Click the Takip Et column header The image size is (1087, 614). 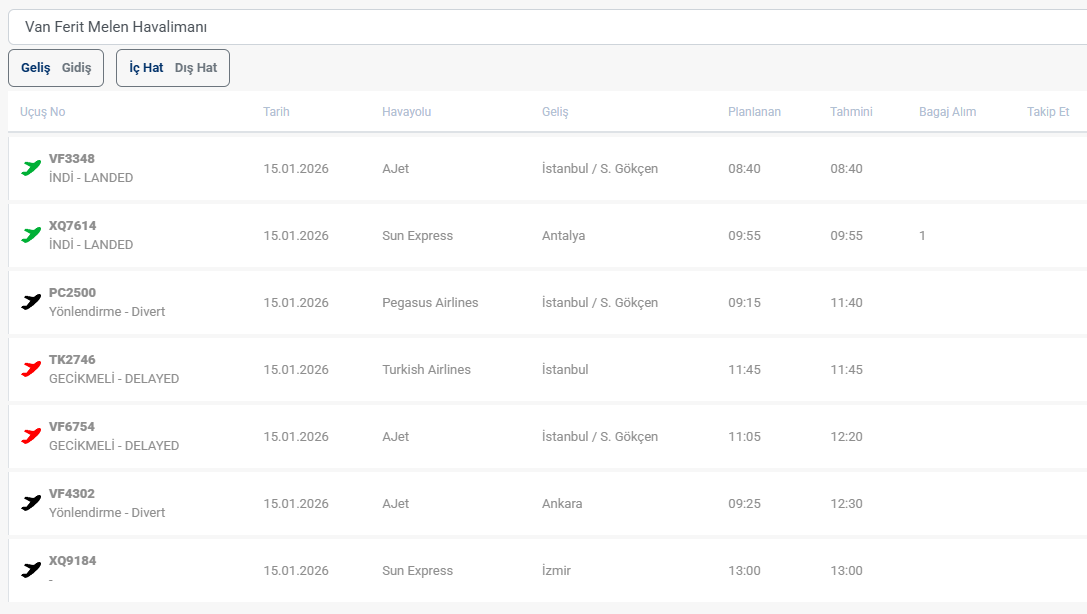click(1048, 112)
